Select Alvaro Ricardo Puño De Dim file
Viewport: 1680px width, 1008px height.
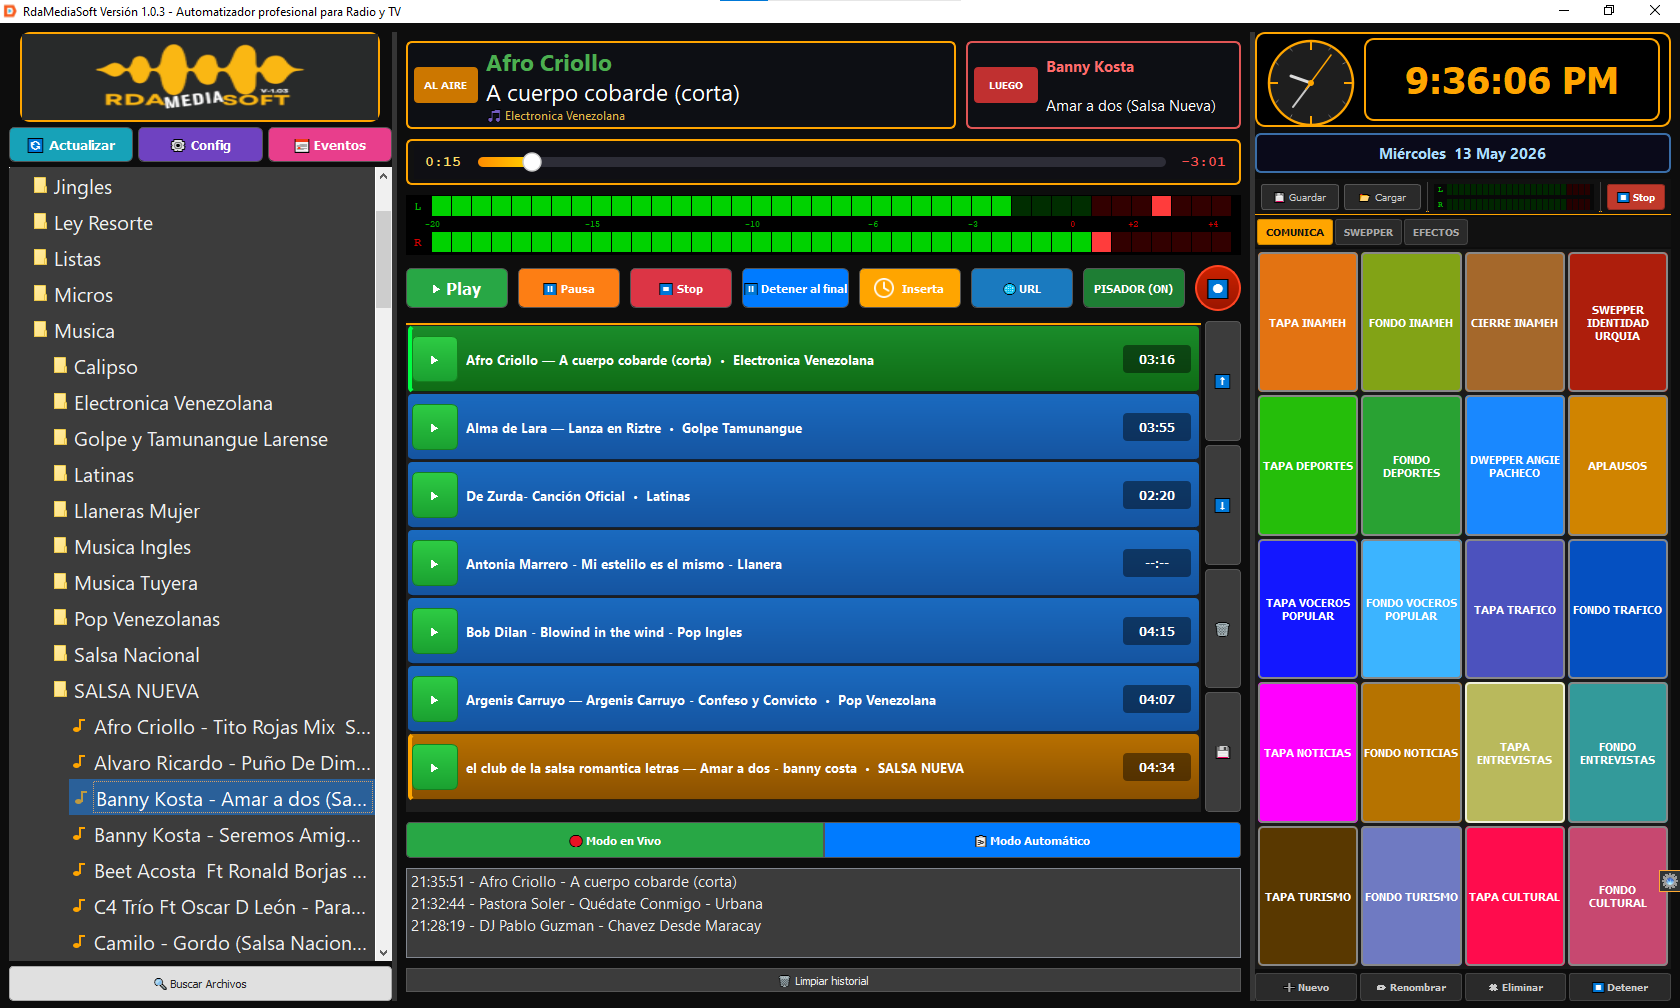tap(222, 763)
